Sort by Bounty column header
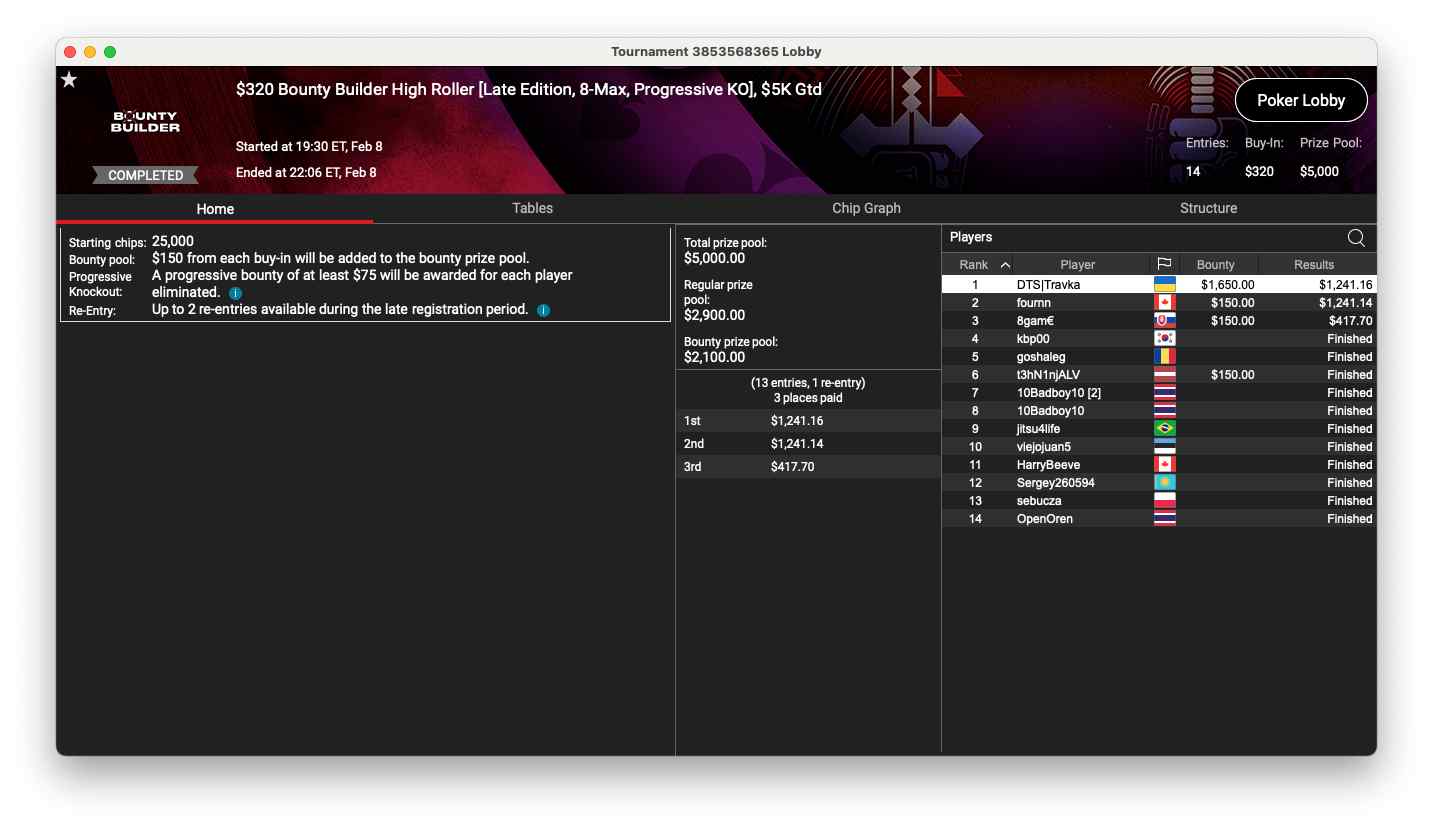1433x830 pixels. pyautogui.click(x=1215, y=265)
